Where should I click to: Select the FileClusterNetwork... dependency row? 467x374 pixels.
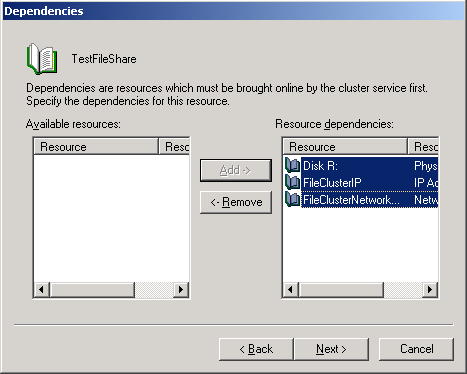tap(361, 199)
